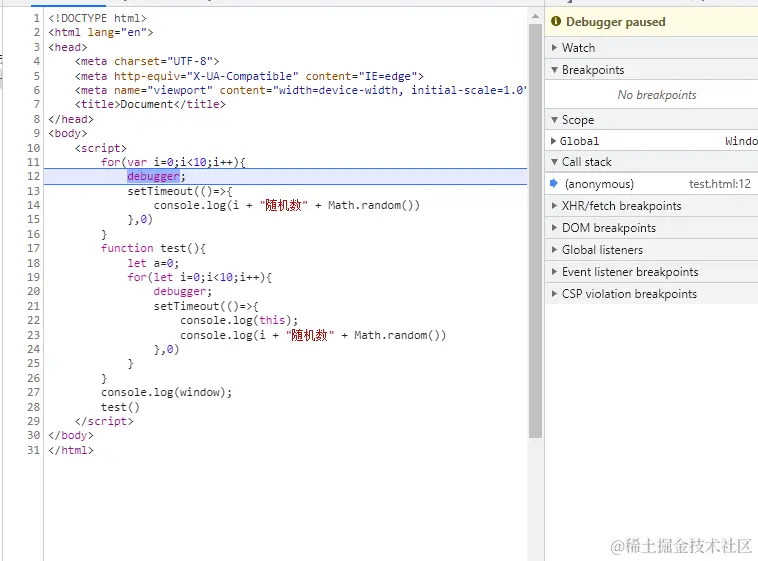
Task: Expand XHR/fetch breakpoints section
Action: (651, 206)
